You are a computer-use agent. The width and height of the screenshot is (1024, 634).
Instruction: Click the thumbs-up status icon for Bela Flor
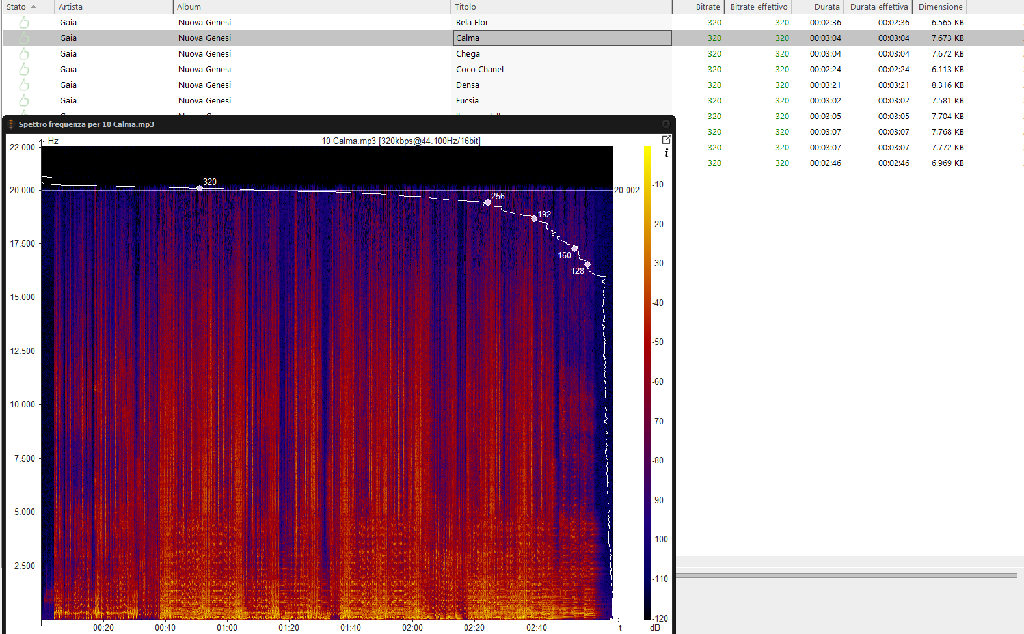click(x=24, y=22)
